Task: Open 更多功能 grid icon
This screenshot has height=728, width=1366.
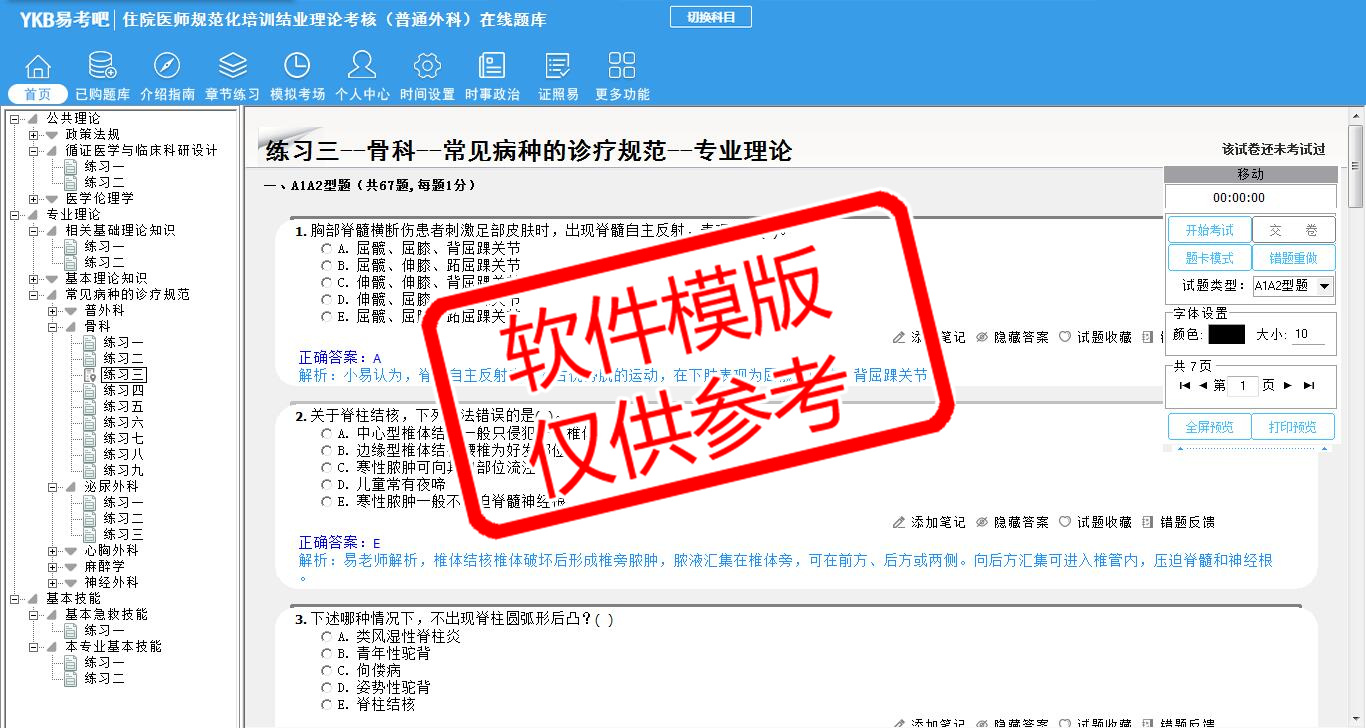Action: tap(622, 67)
